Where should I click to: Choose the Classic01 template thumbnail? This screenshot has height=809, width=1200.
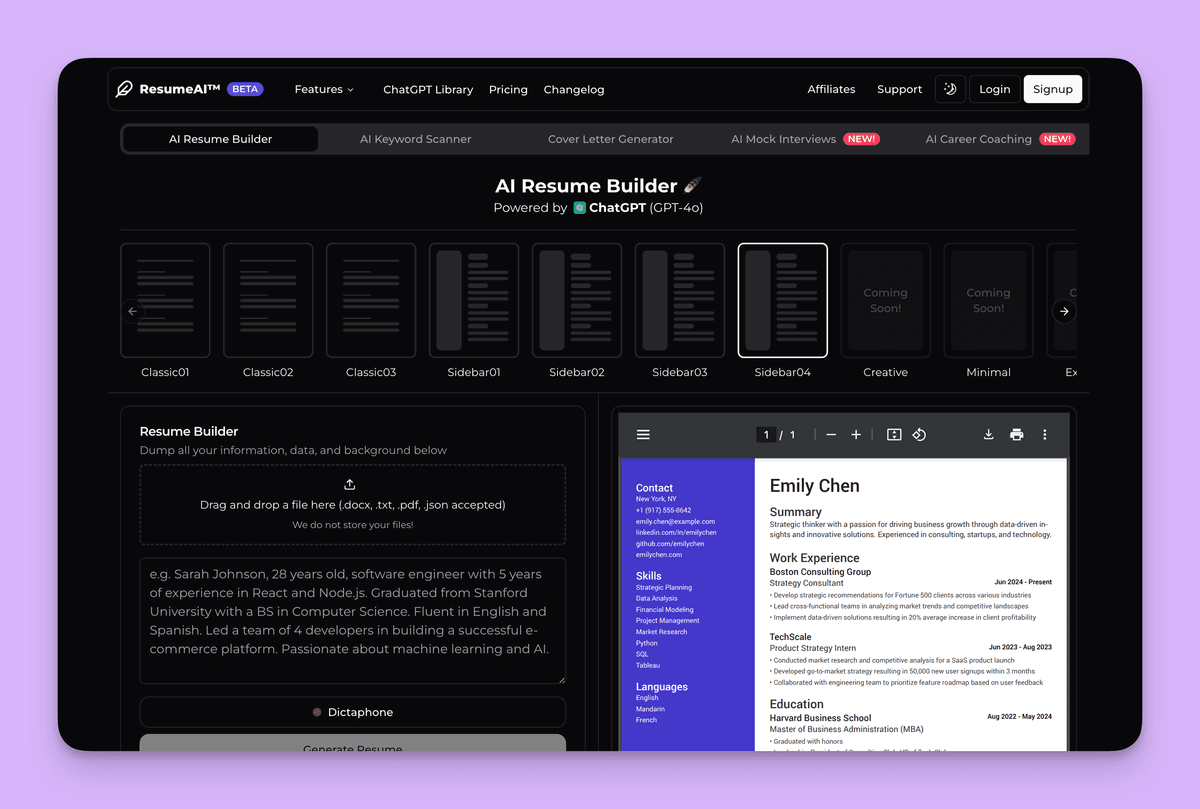[165, 300]
